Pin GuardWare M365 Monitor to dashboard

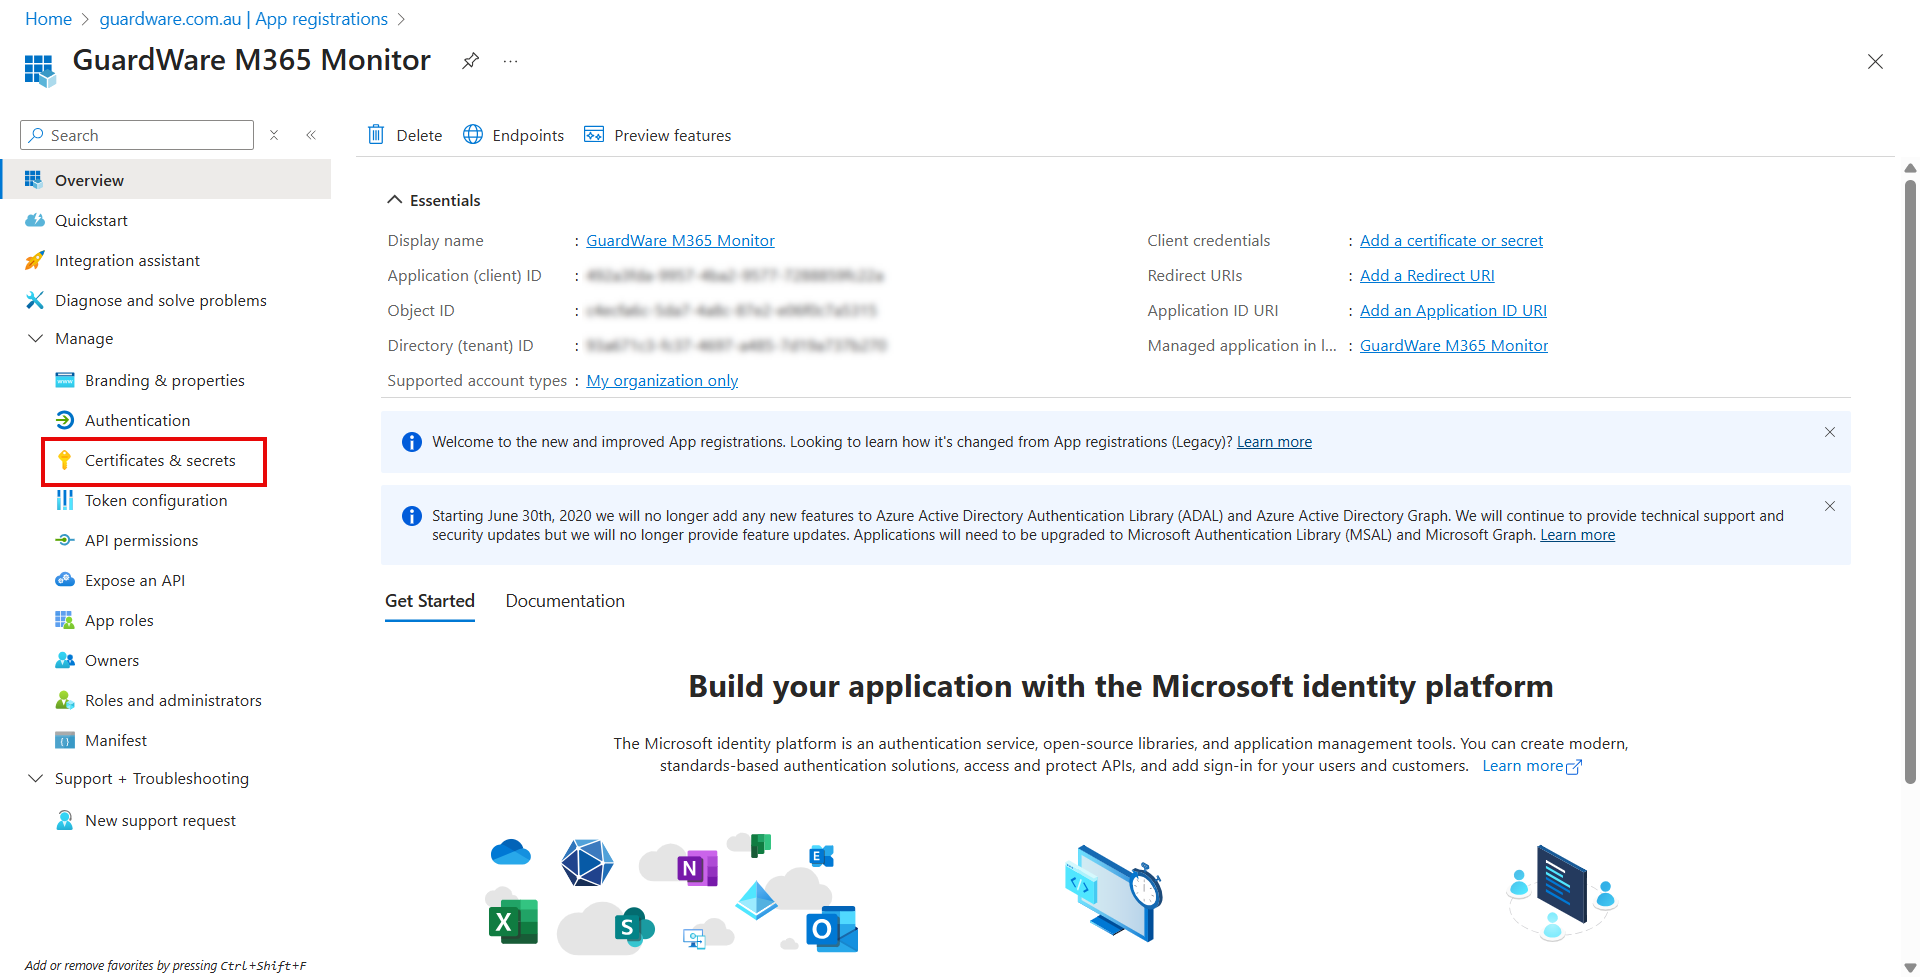[x=470, y=60]
